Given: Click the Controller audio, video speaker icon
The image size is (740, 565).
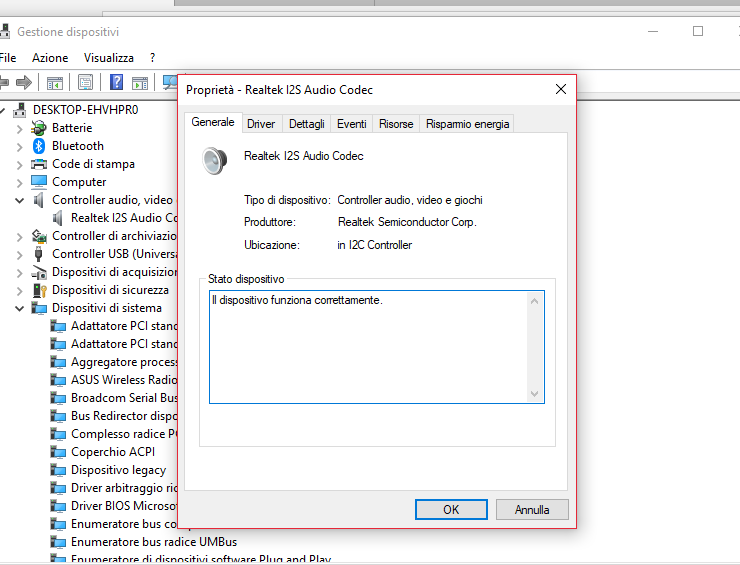Looking at the screenshot, I should (x=39, y=200).
